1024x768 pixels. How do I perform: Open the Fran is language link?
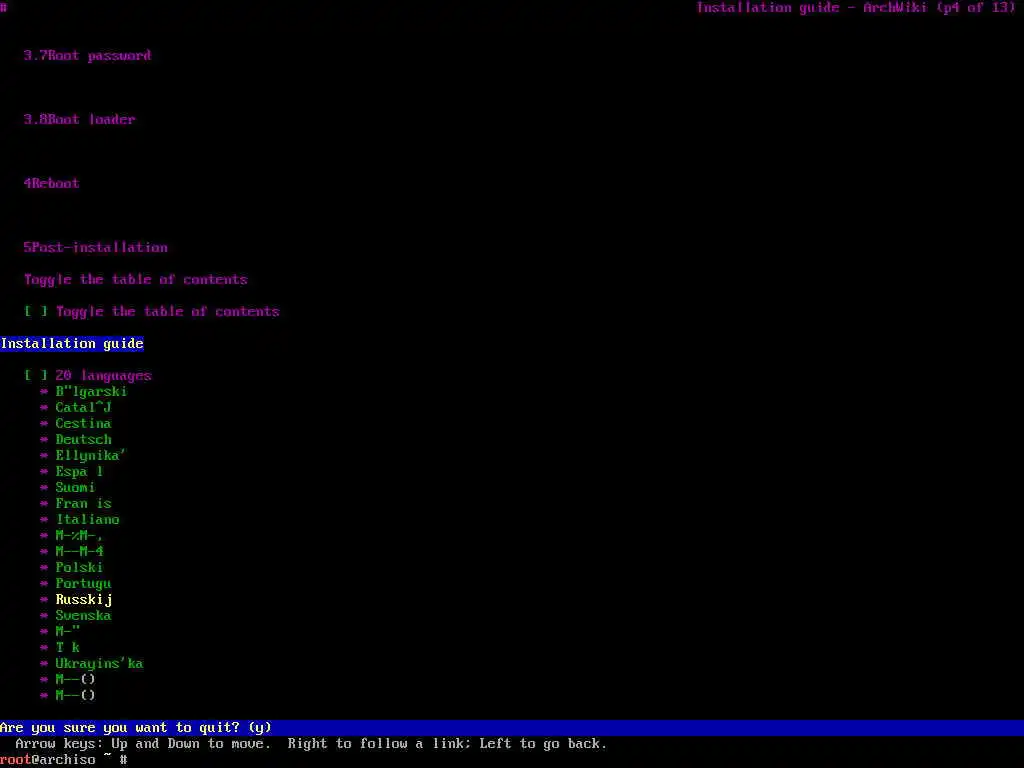(84, 504)
